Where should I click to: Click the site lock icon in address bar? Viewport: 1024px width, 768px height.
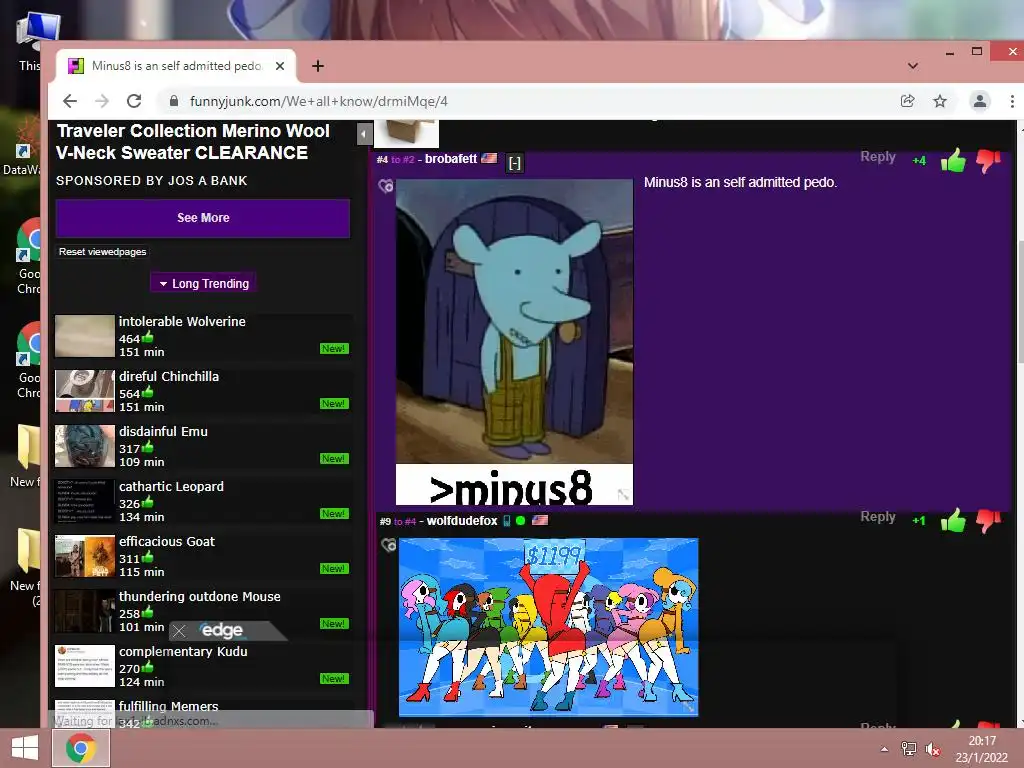pos(174,101)
